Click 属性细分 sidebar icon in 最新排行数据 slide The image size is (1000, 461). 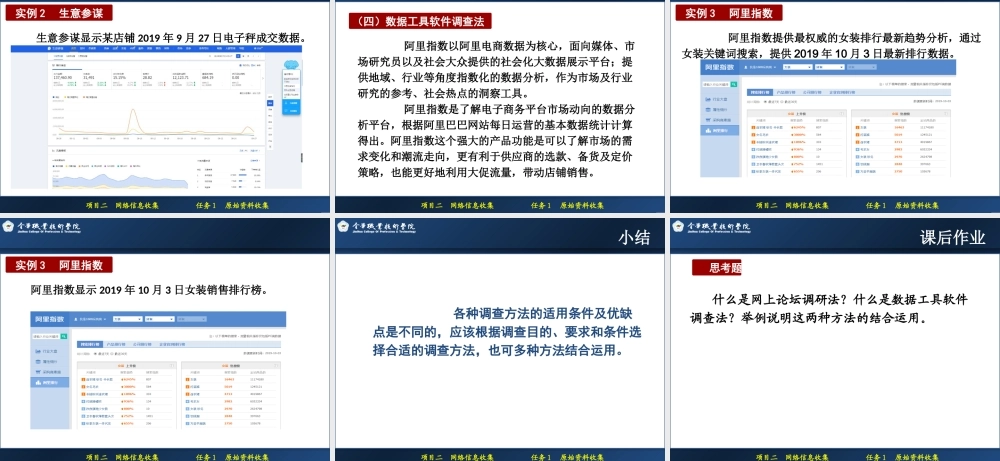[x=708, y=110]
